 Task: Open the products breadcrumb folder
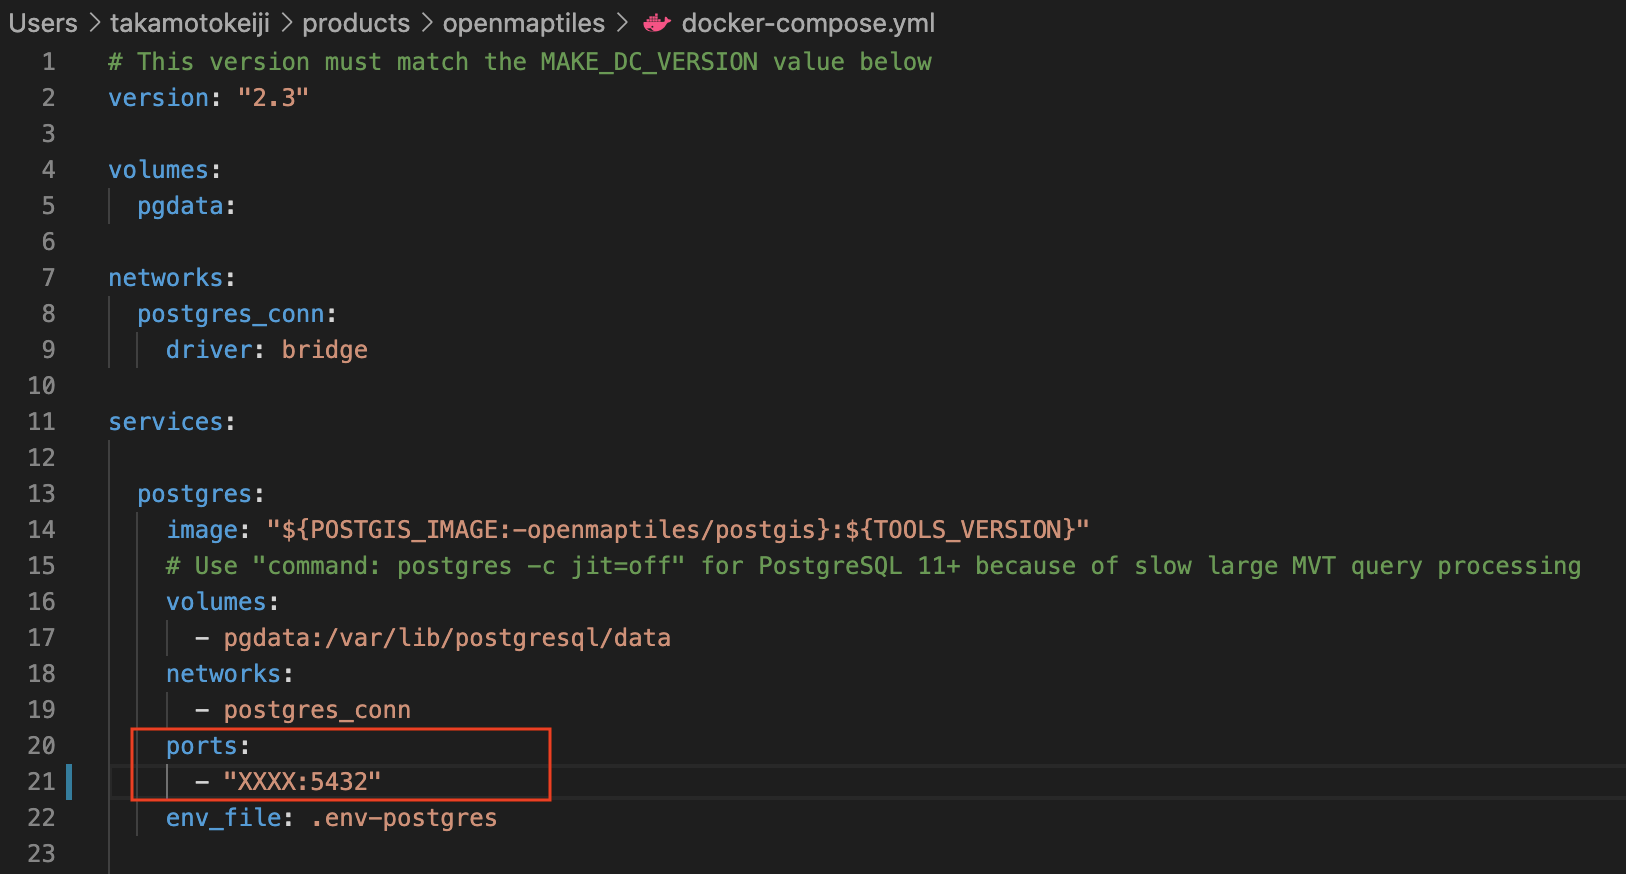[x=356, y=23]
